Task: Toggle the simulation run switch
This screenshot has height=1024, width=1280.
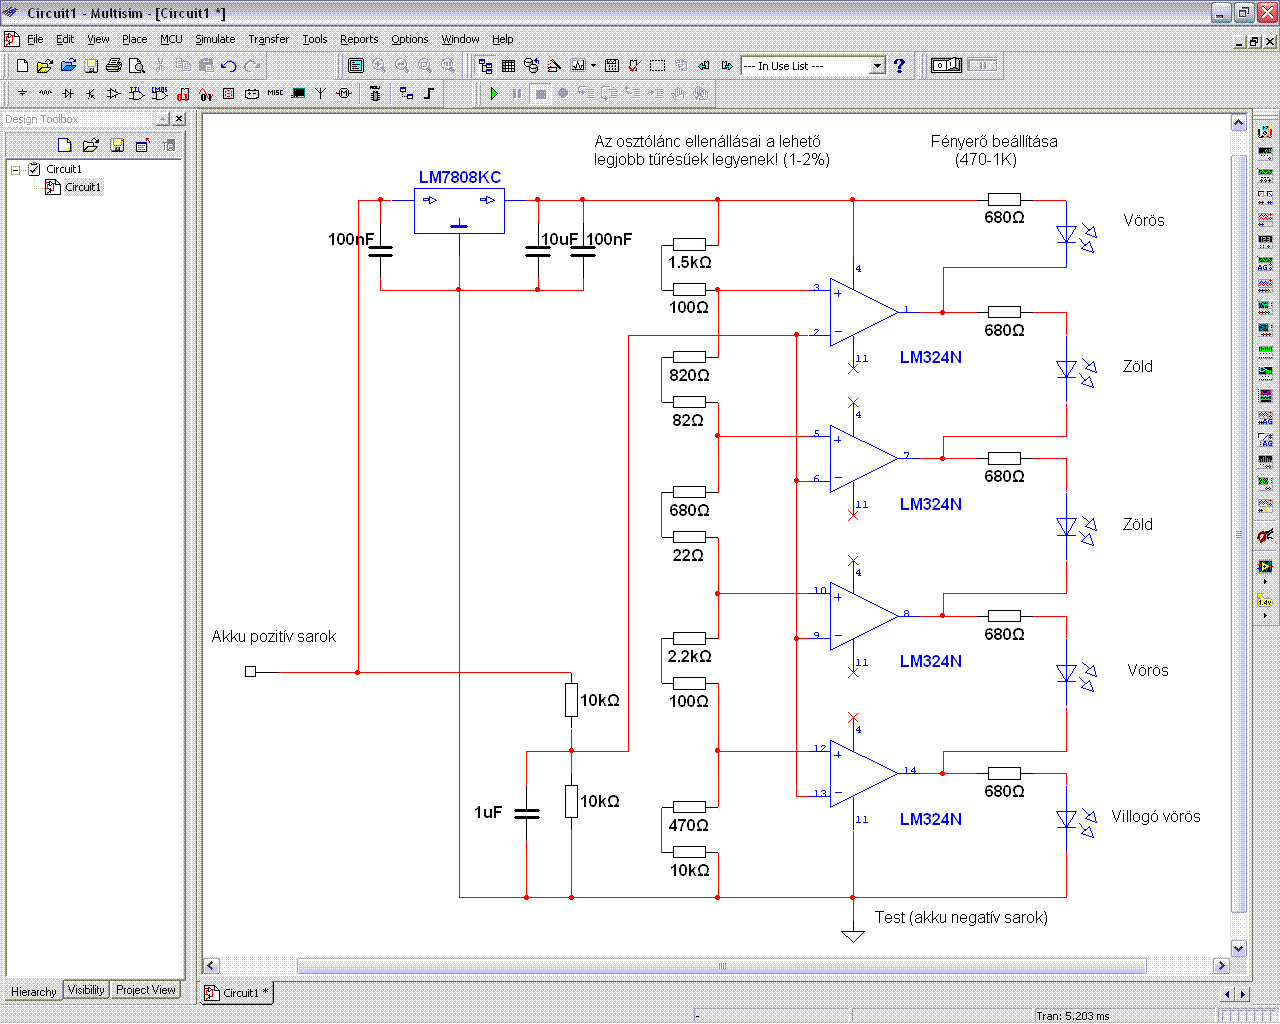Action: [x=946, y=66]
